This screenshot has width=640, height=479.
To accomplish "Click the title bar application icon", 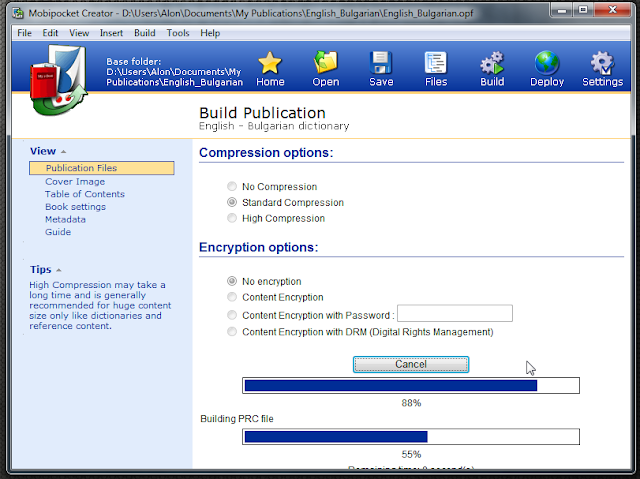I will point(18,13).
